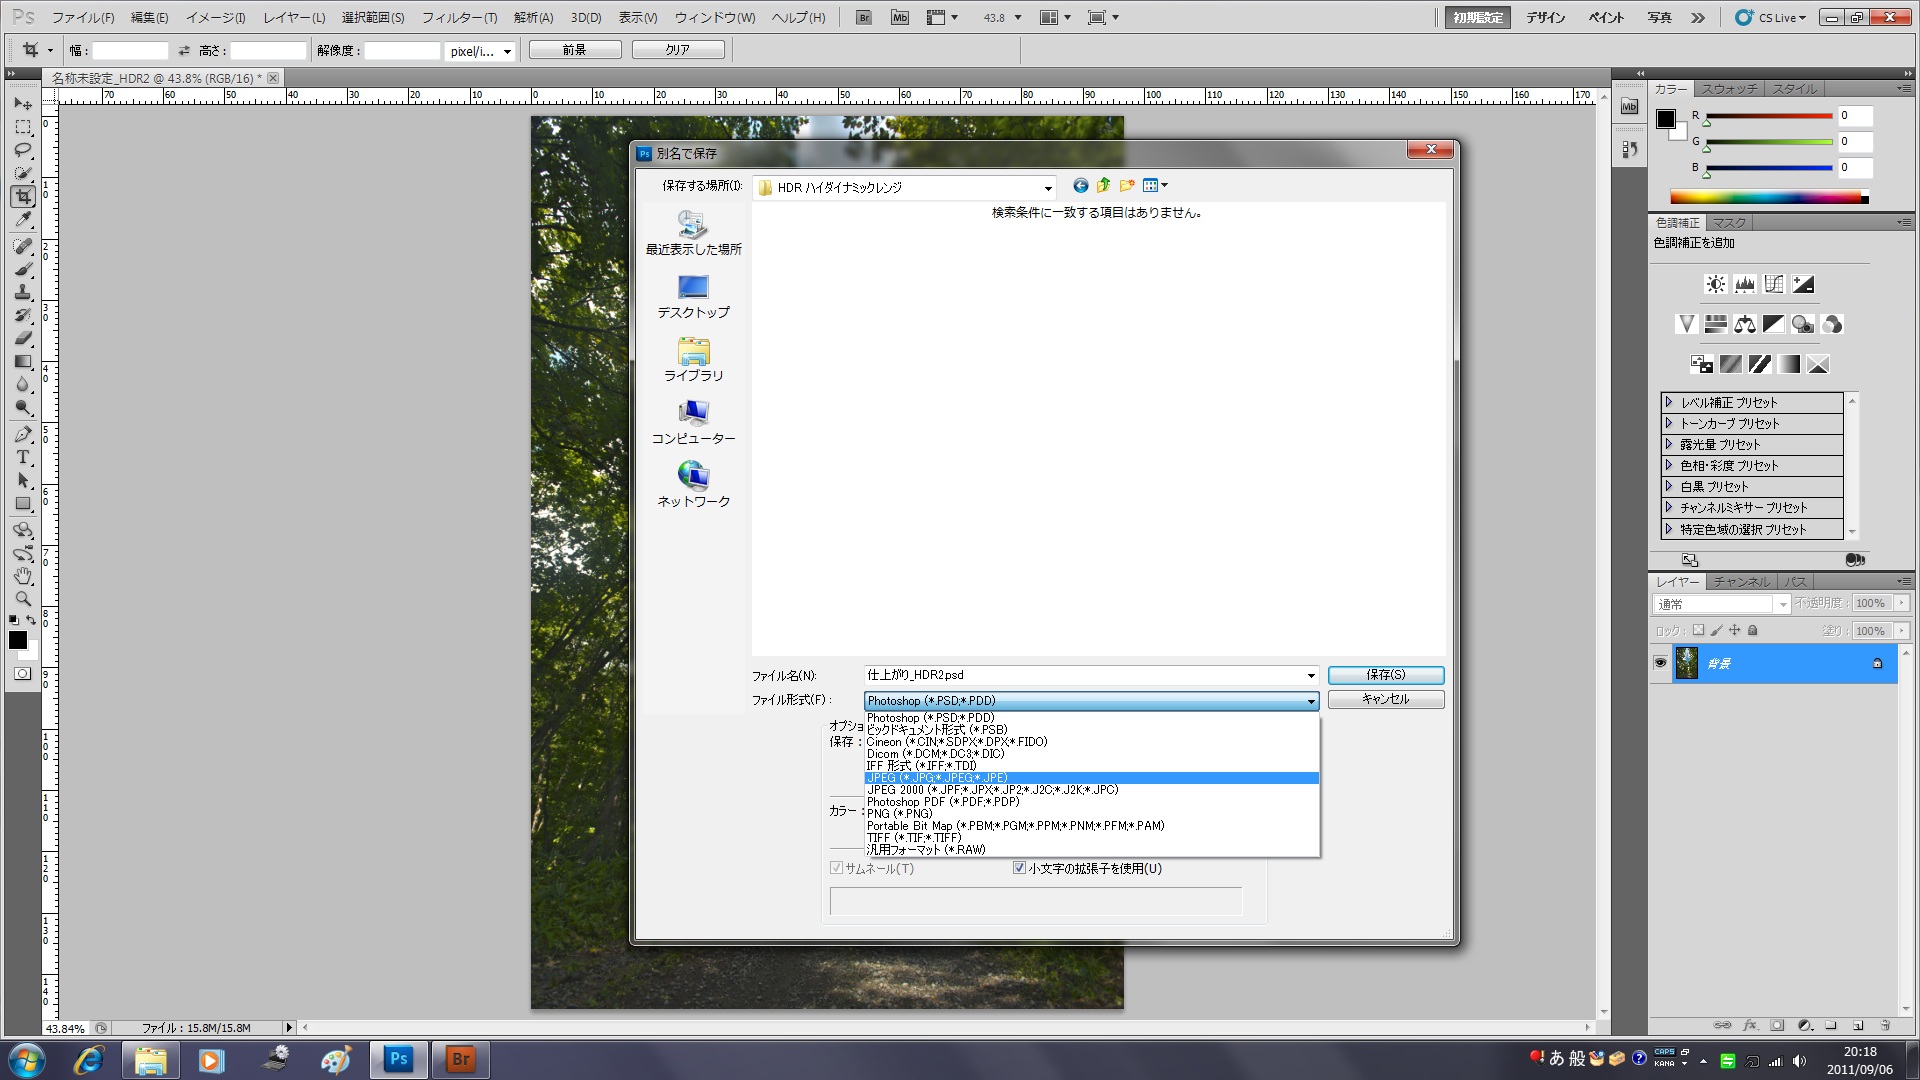Open Network location in save dialog
The width and height of the screenshot is (1920, 1080).
coord(693,485)
